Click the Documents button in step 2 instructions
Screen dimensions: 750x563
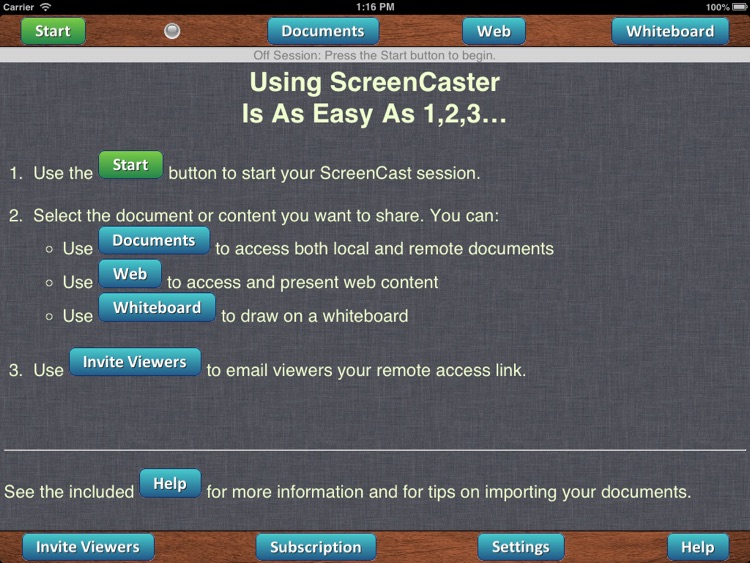point(154,241)
